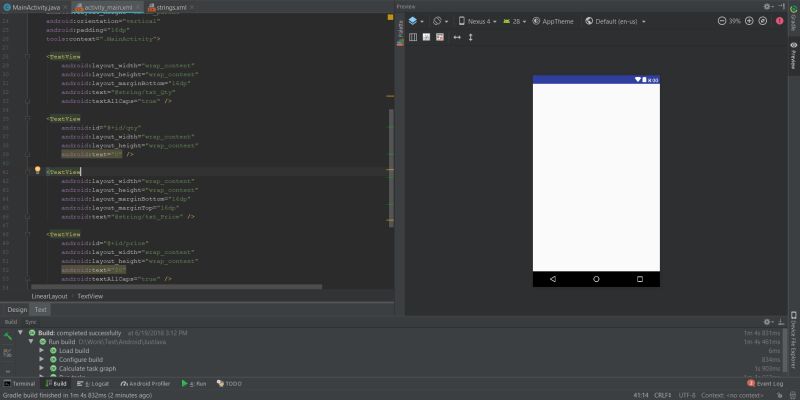Open the Run tool window
Screen dimensions: 800x400
coord(194,384)
